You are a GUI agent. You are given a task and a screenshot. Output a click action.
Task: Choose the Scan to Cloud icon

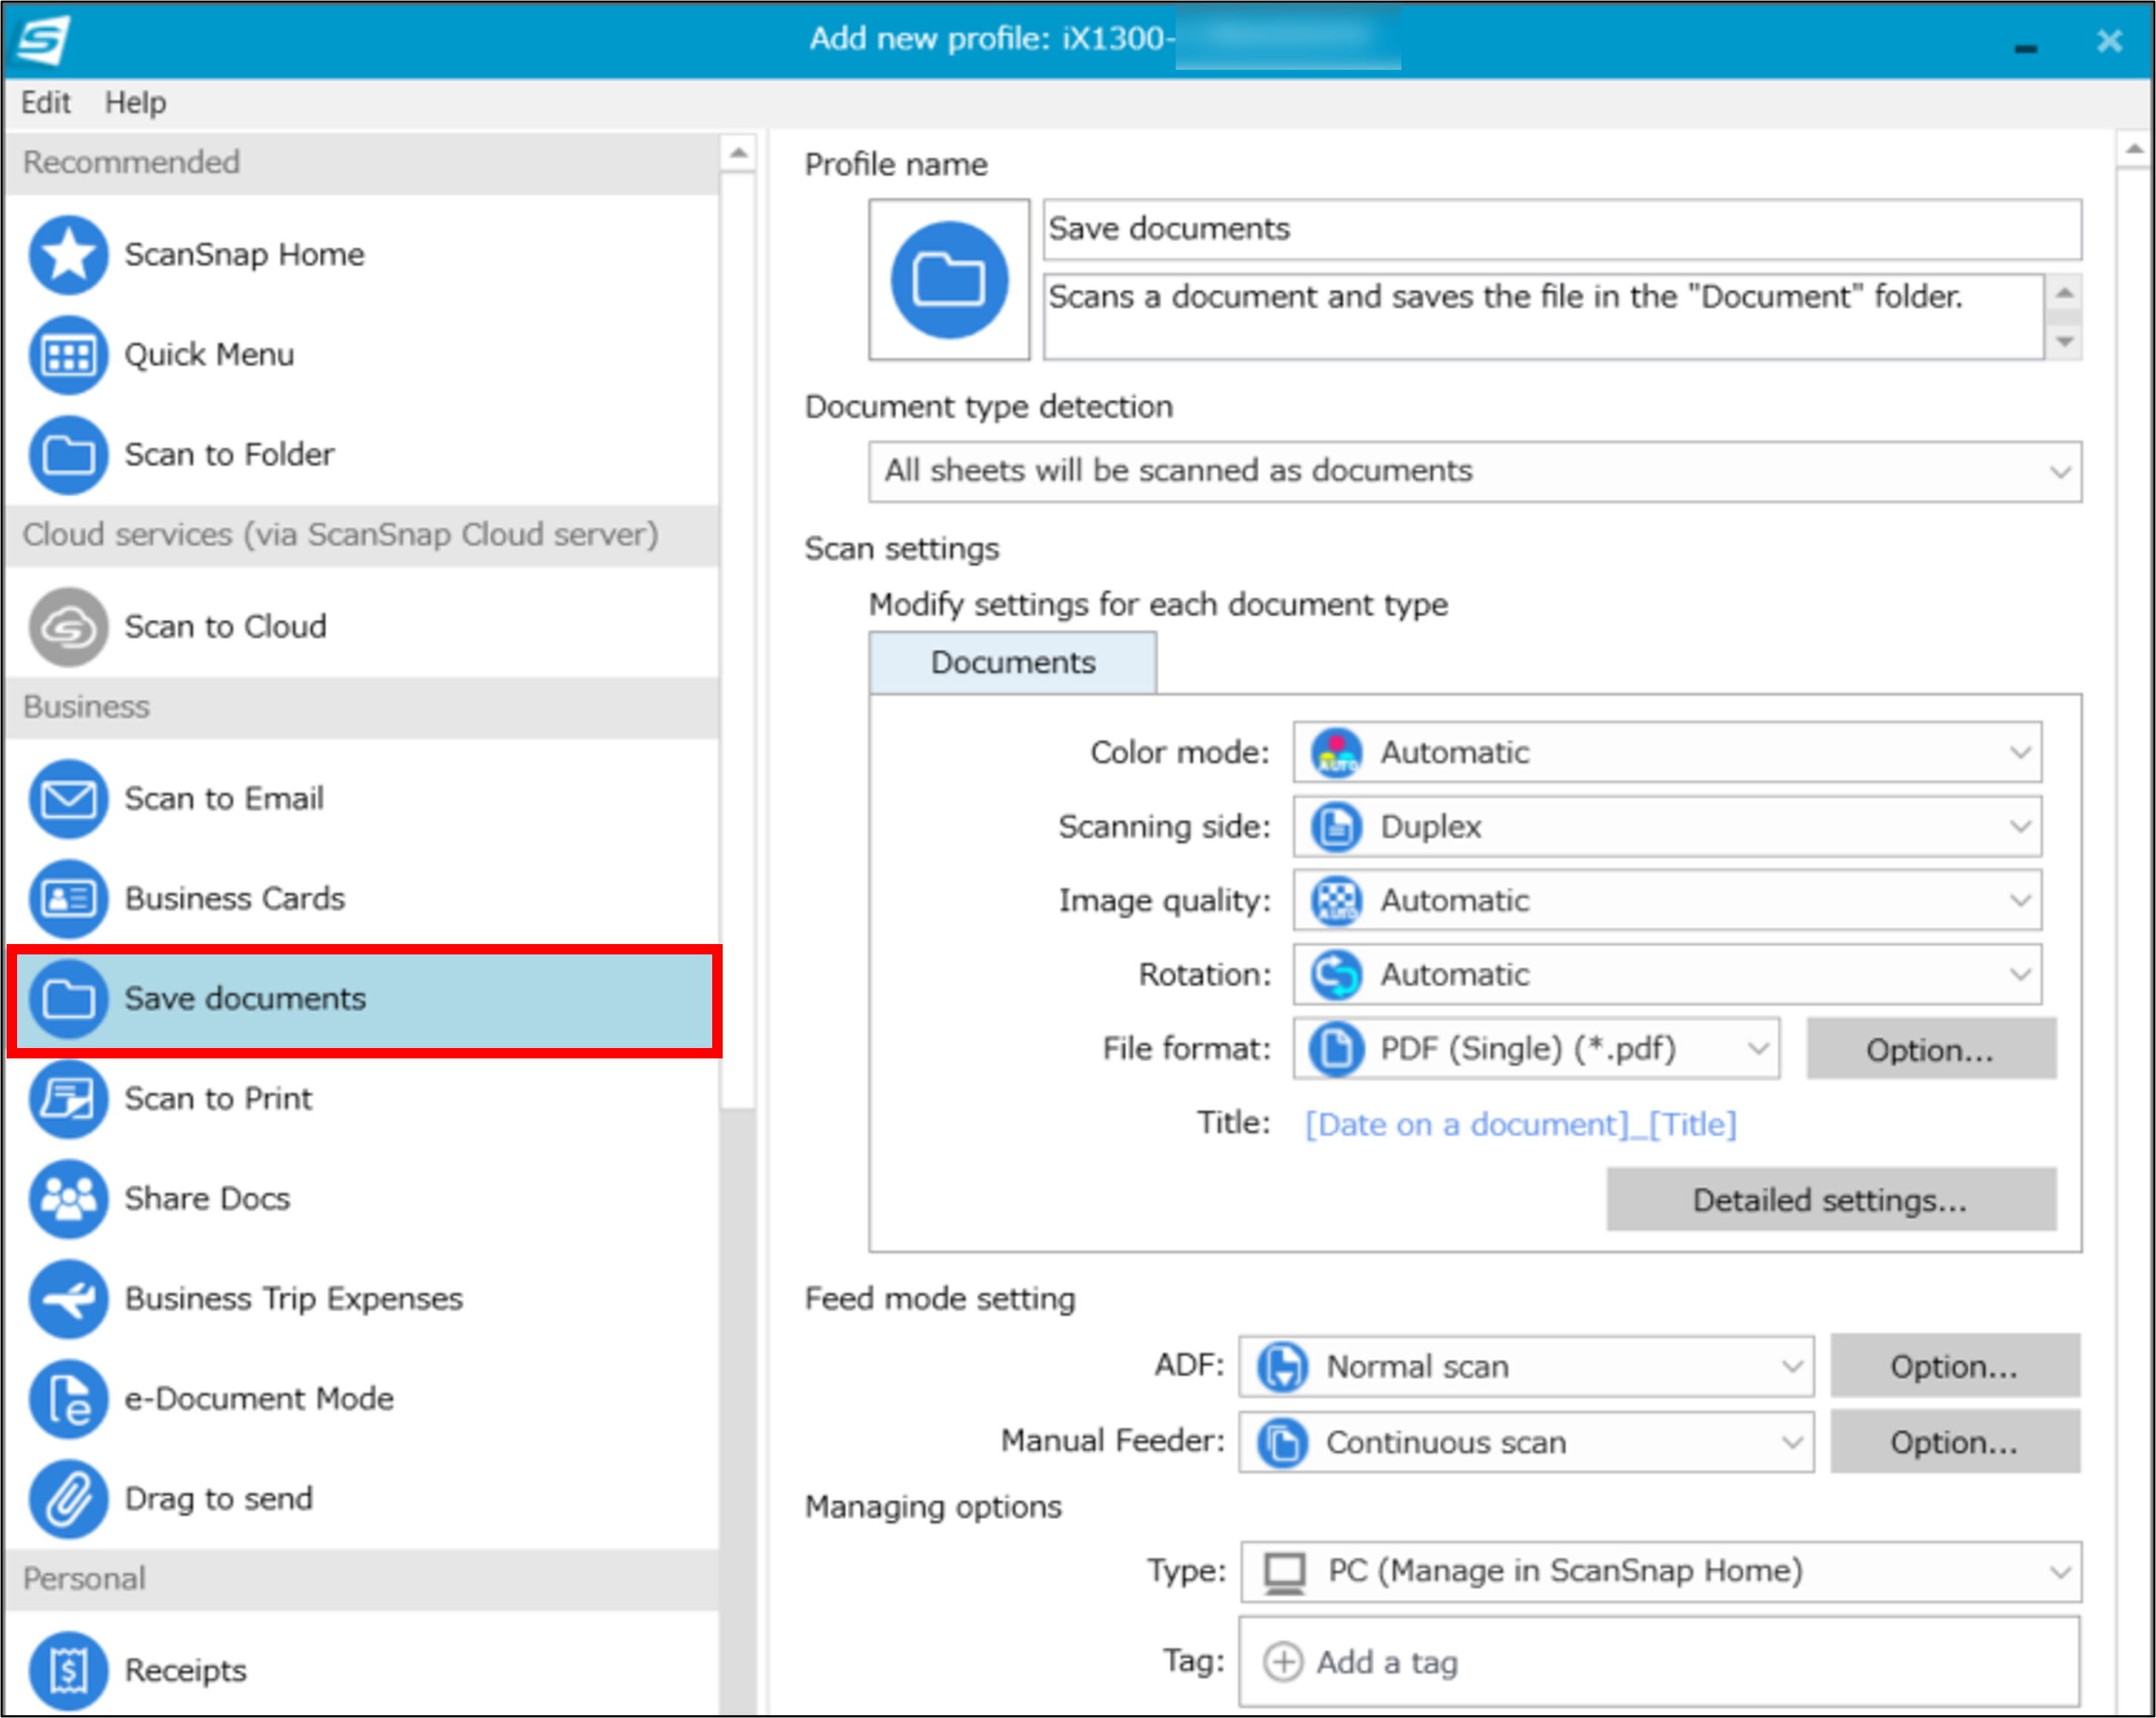68,627
